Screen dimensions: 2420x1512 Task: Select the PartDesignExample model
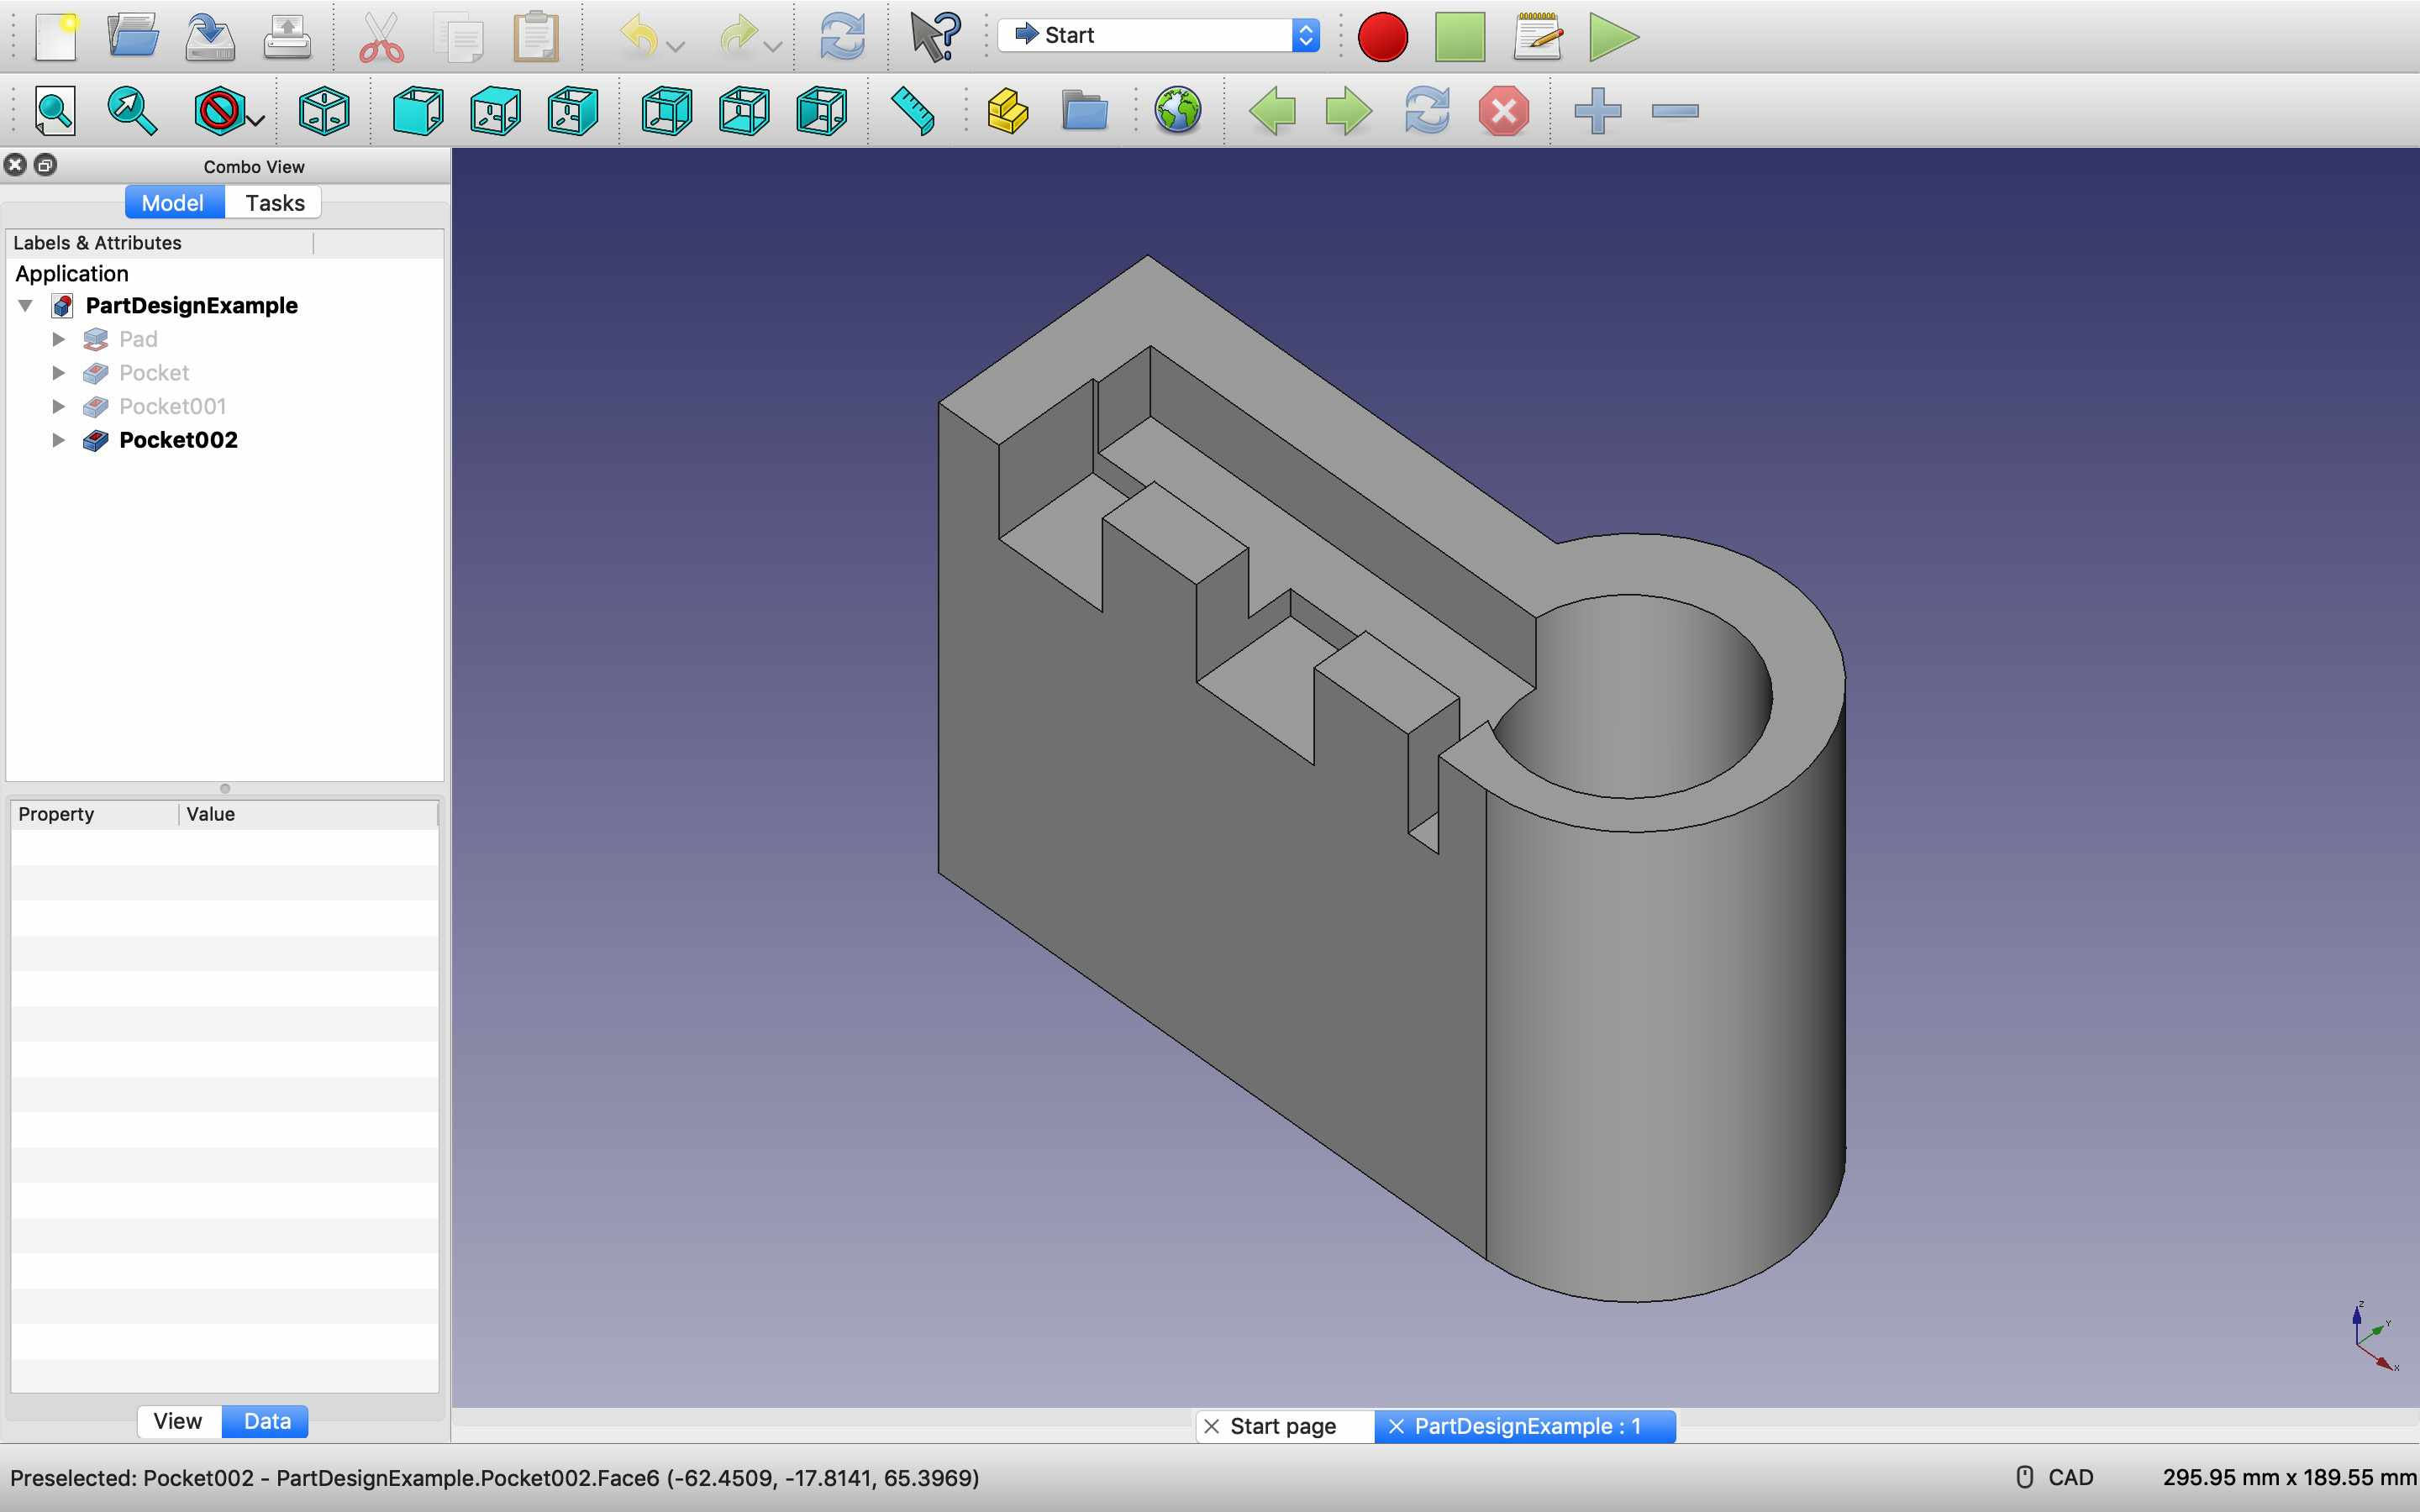pos(190,305)
